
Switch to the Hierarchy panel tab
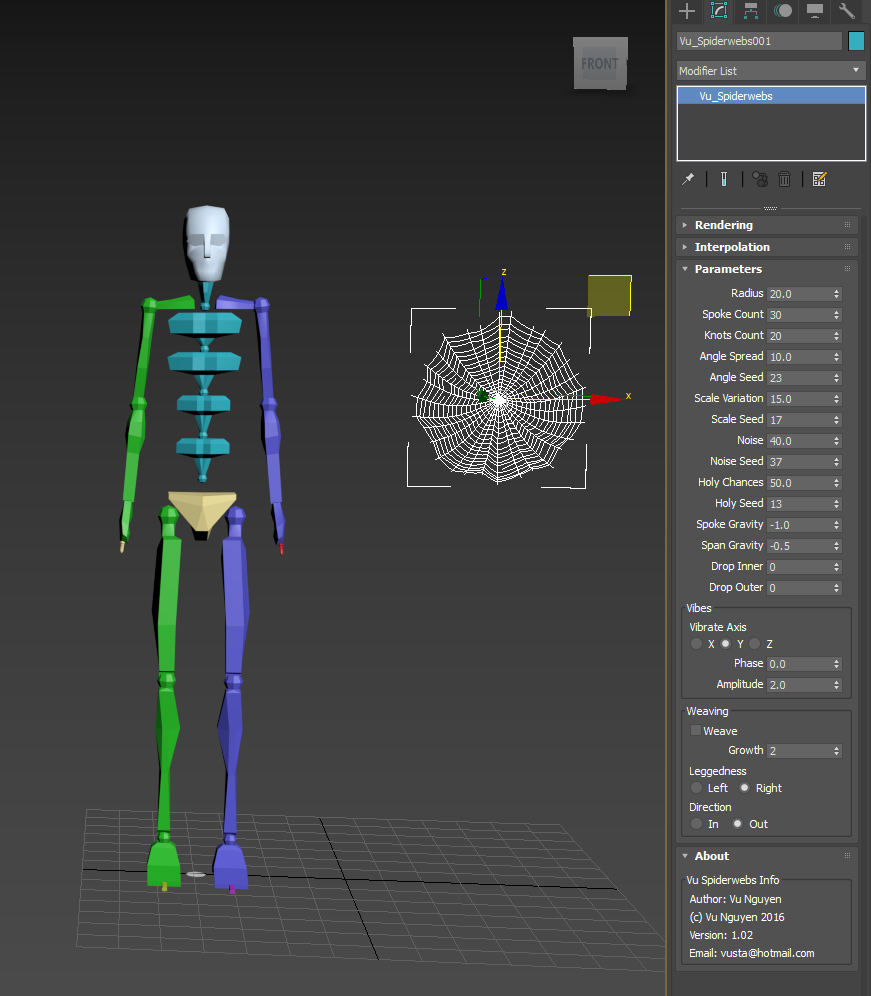tap(751, 11)
